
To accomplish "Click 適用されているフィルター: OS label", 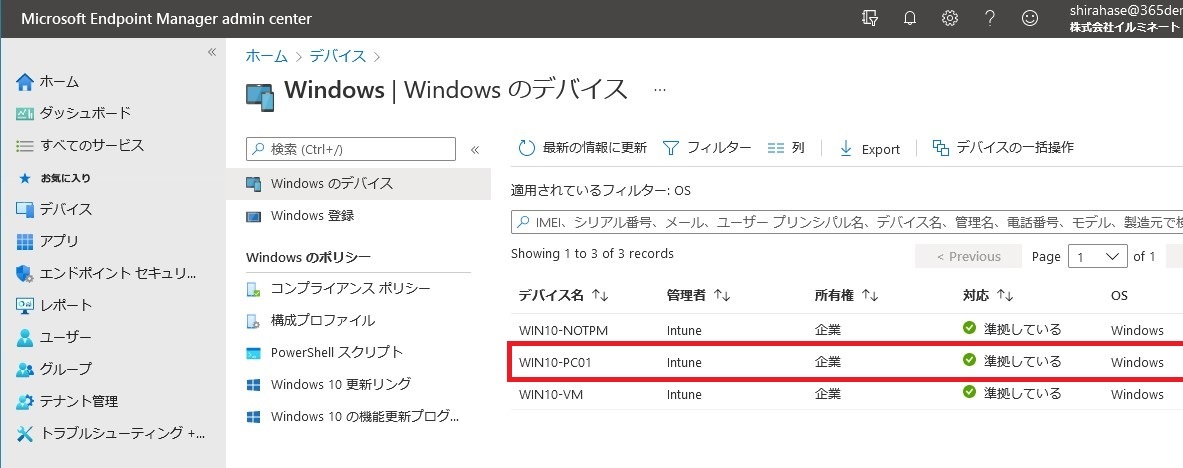I will (601, 191).
